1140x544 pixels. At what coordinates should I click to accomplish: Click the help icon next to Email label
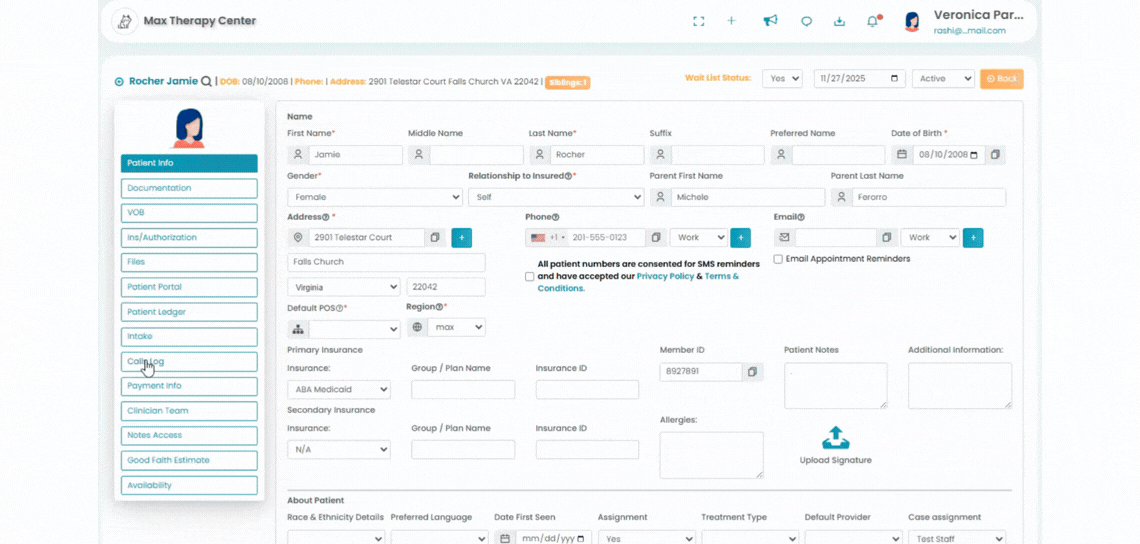[801, 217]
